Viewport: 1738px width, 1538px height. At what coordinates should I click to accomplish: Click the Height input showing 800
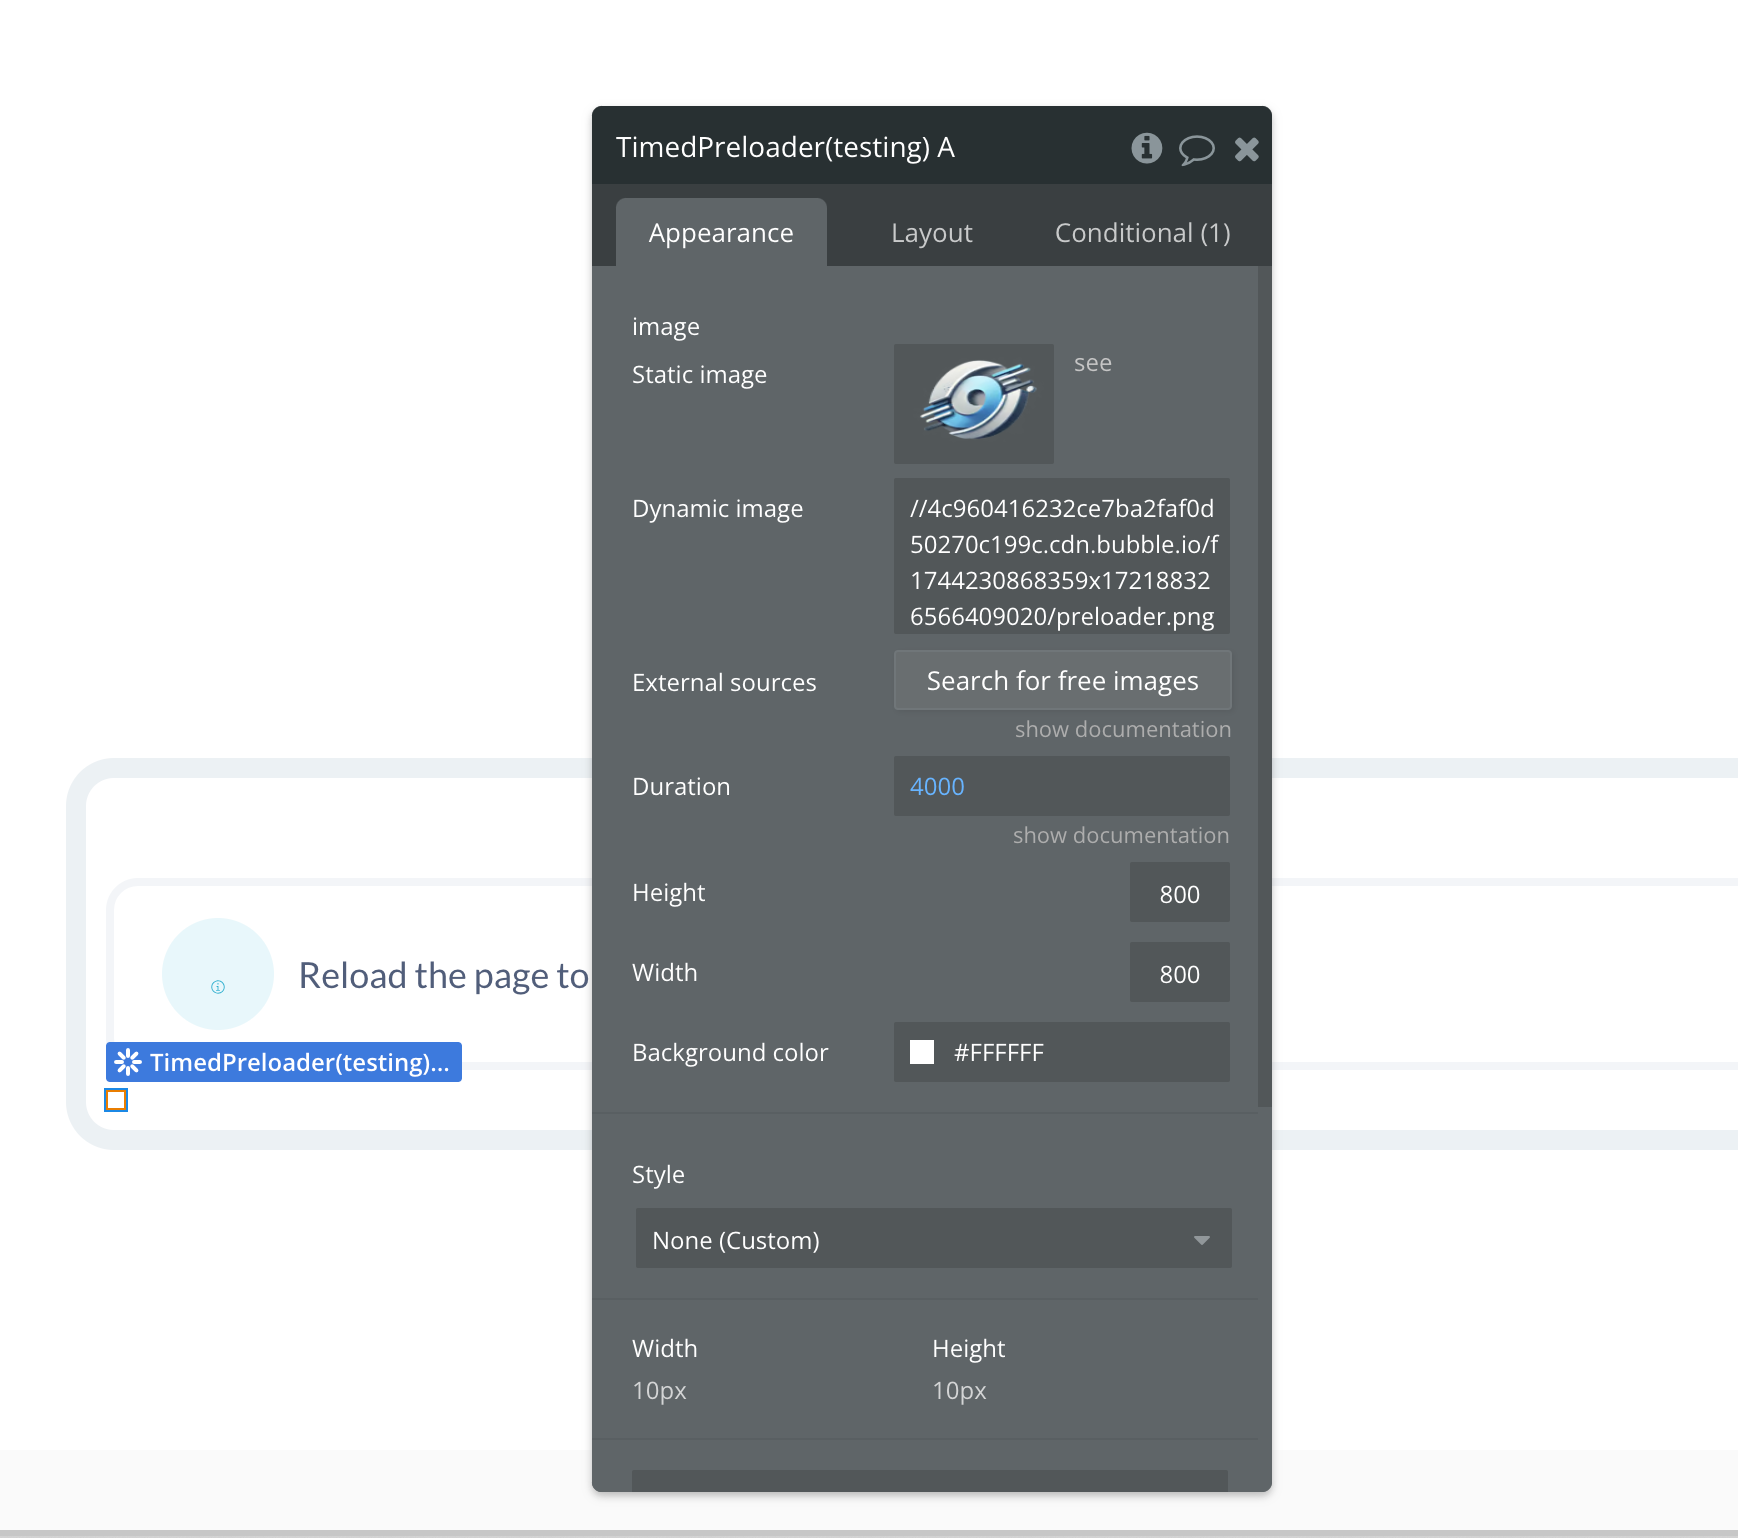(x=1179, y=893)
